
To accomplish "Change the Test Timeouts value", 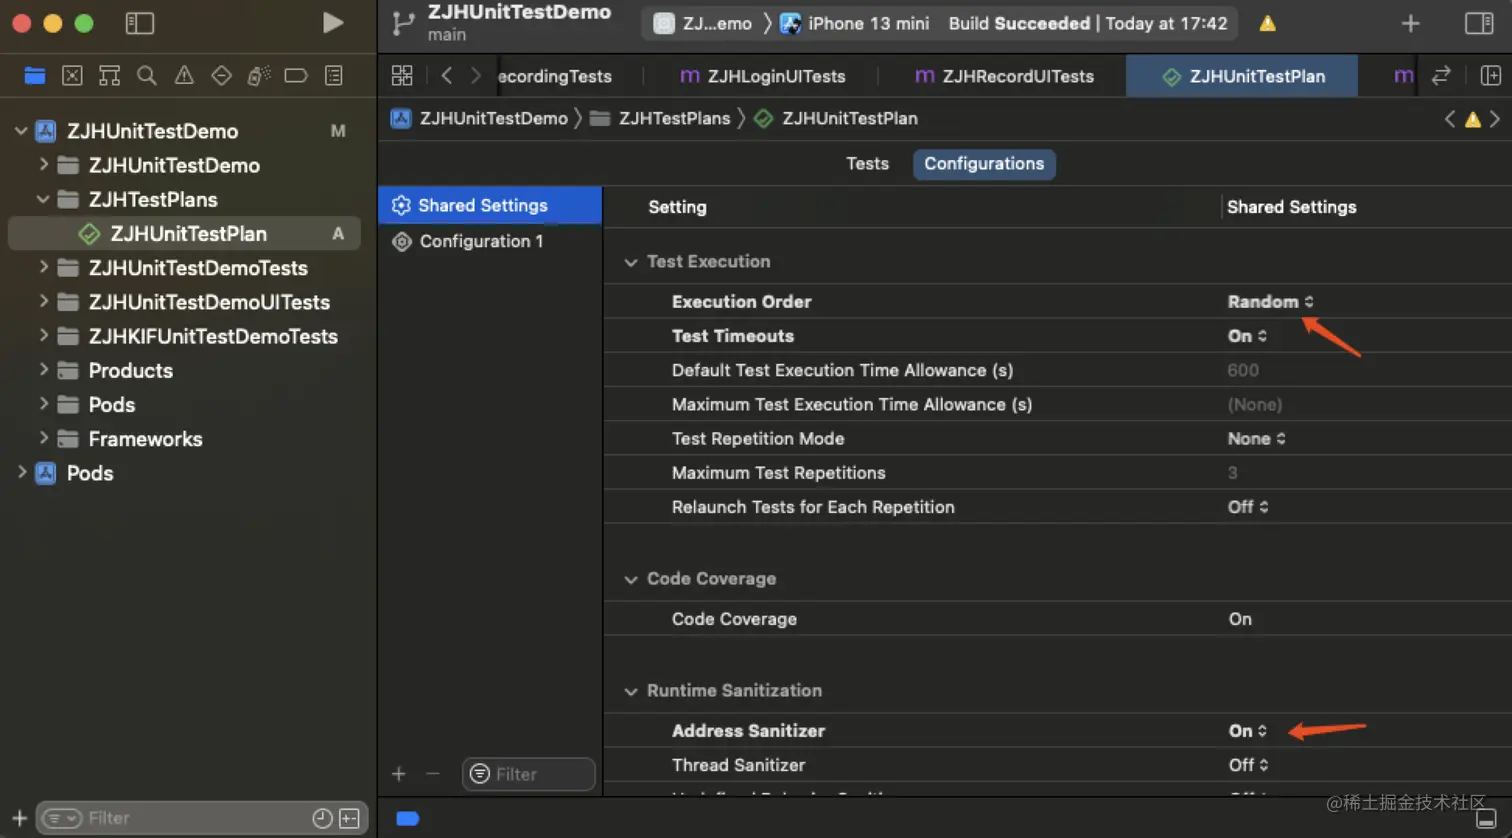I will point(1247,336).
